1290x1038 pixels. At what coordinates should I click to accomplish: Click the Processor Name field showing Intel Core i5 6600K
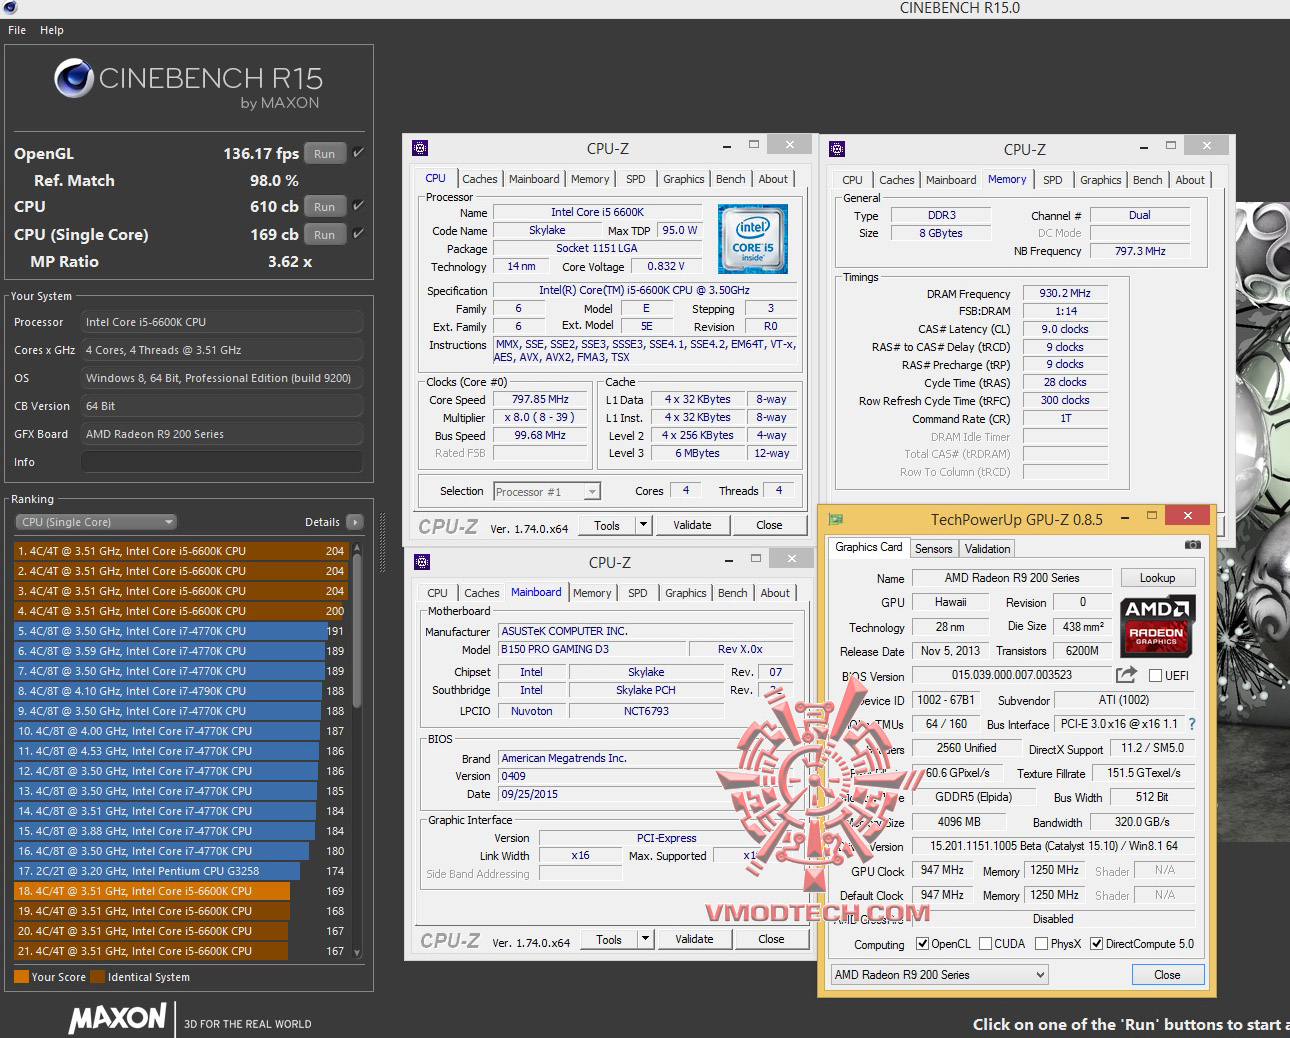pyautogui.click(x=597, y=212)
